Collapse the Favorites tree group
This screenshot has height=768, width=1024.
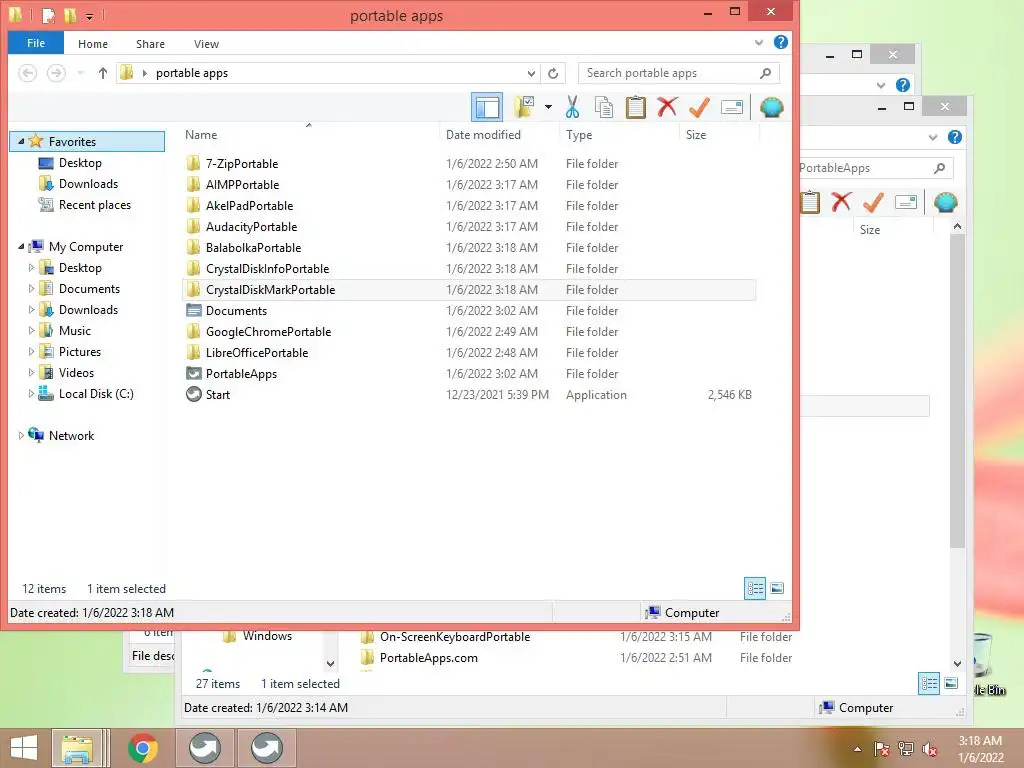(x=21, y=141)
